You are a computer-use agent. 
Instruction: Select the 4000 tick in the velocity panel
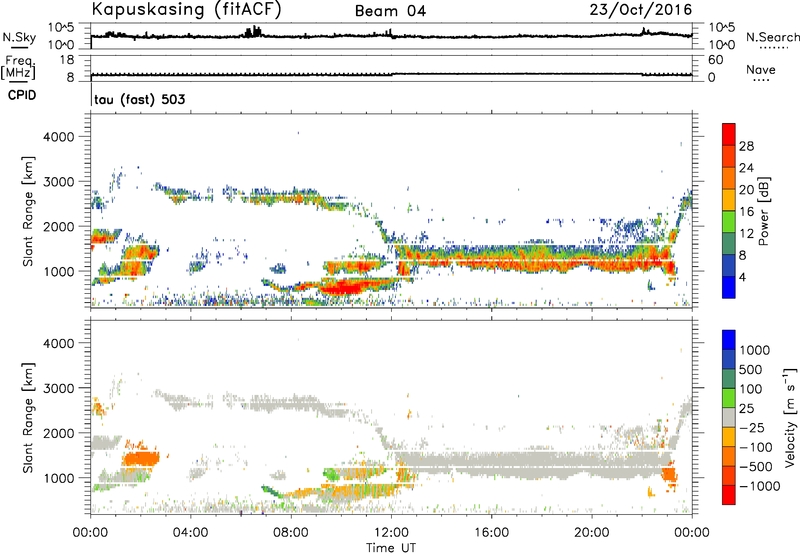[x=59, y=343]
